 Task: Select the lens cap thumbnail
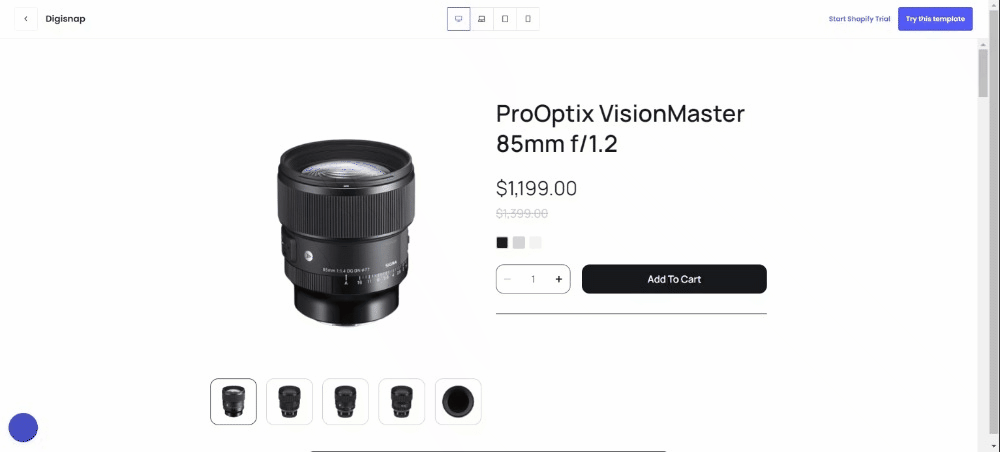click(458, 401)
